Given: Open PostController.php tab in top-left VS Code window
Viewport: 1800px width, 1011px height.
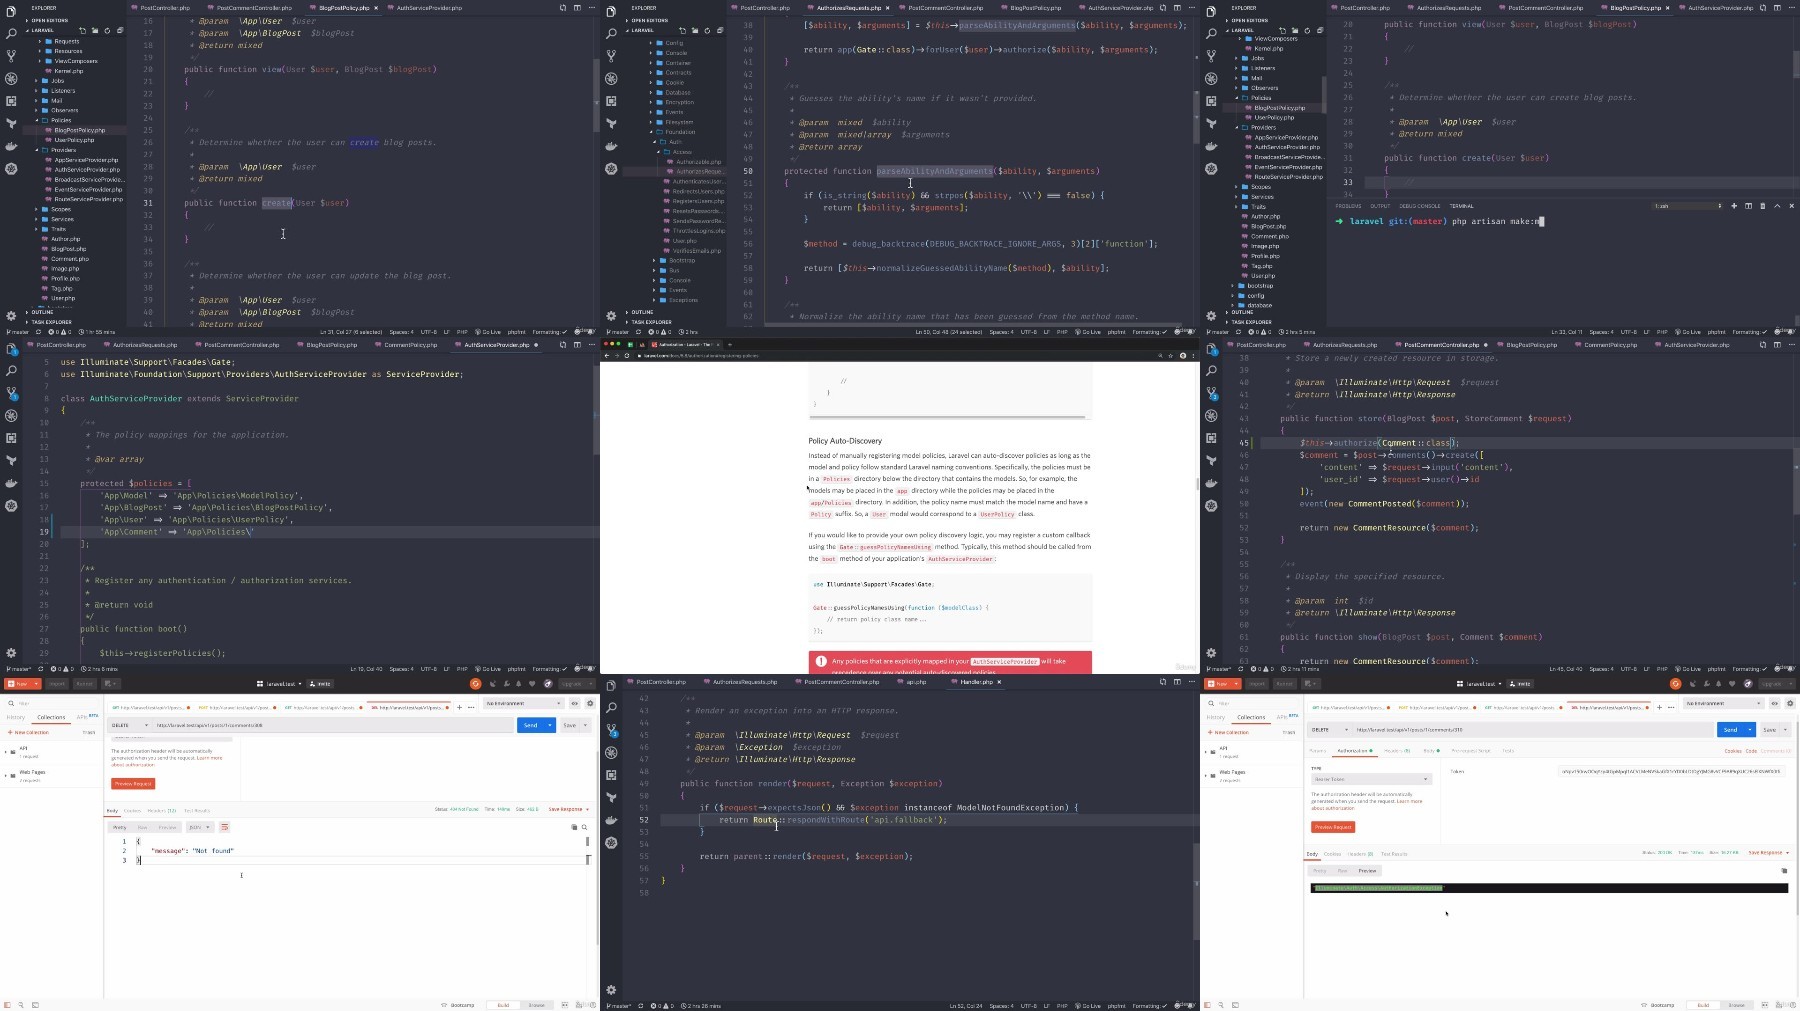Looking at the screenshot, I should pyautogui.click(x=162, y=8).
